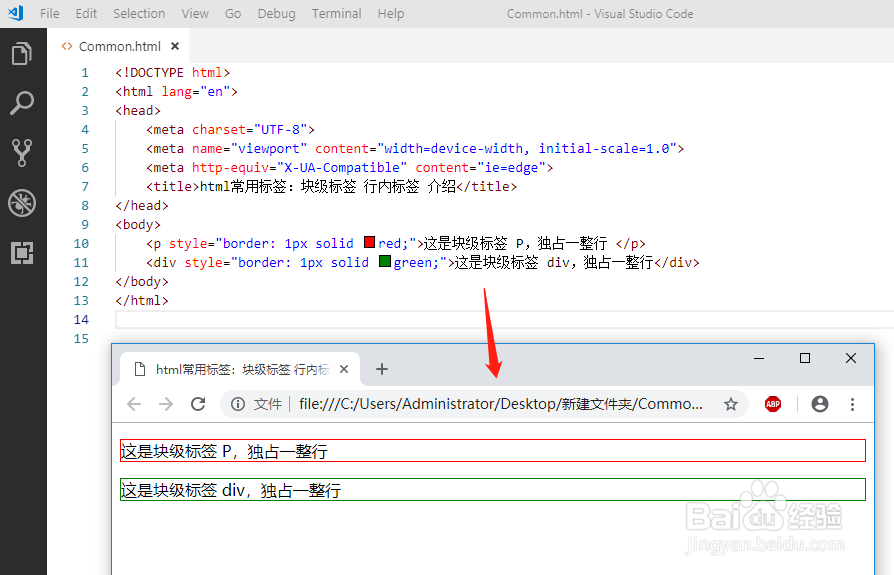
Task: Click the red-bordered P paragraph in browser
Action: click(x=493, y=451)
